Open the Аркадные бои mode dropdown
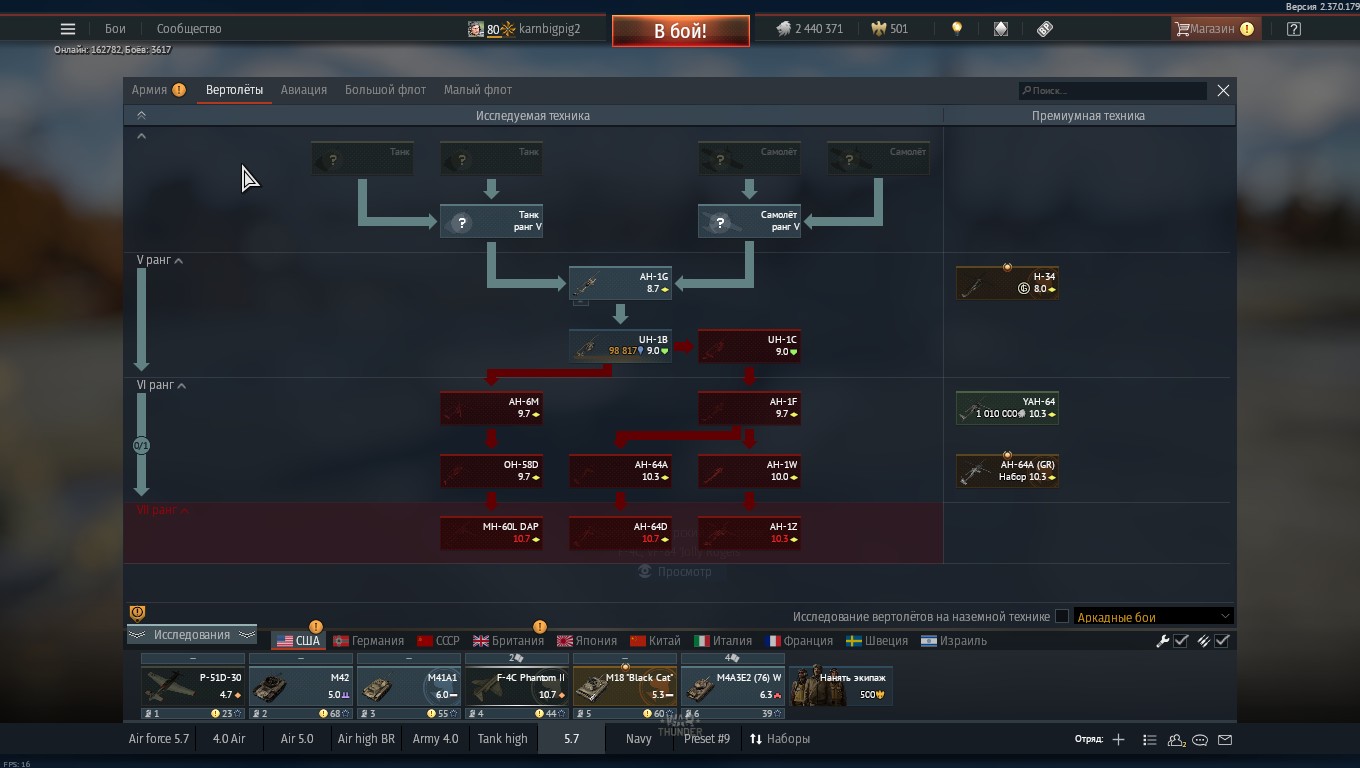Viewport: 1360px width, 768px height. (1153, 617)
